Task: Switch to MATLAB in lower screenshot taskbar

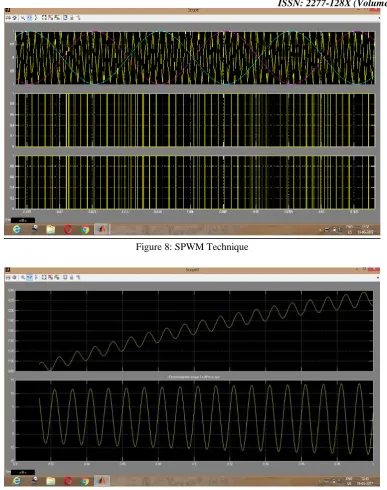Action: coord(102,481)
